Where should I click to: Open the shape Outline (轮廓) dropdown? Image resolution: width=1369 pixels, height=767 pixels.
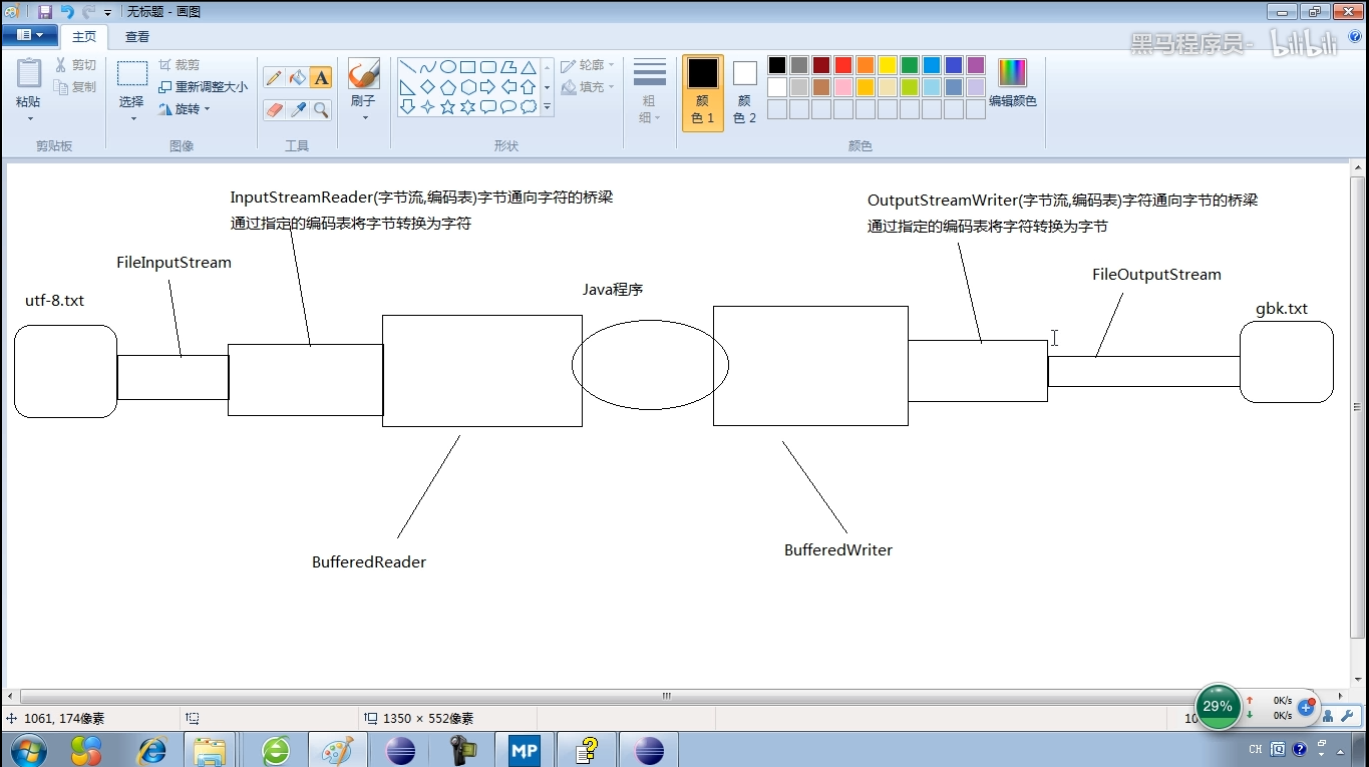click(x=588, y=65)
